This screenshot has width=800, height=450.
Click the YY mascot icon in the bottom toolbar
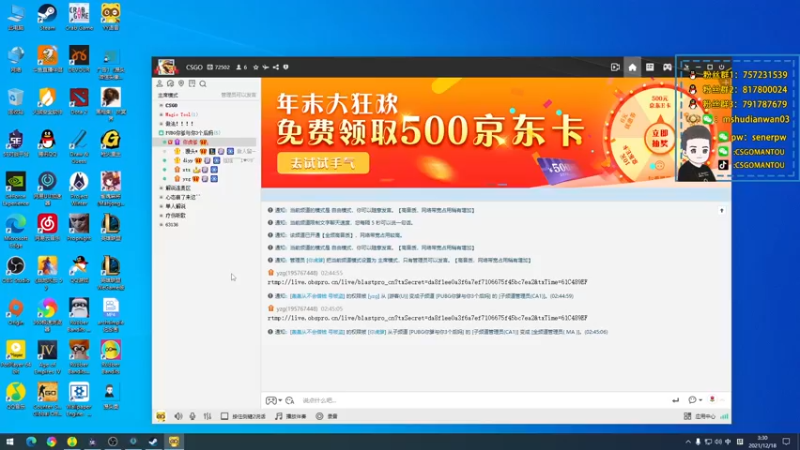pos(161,416)
